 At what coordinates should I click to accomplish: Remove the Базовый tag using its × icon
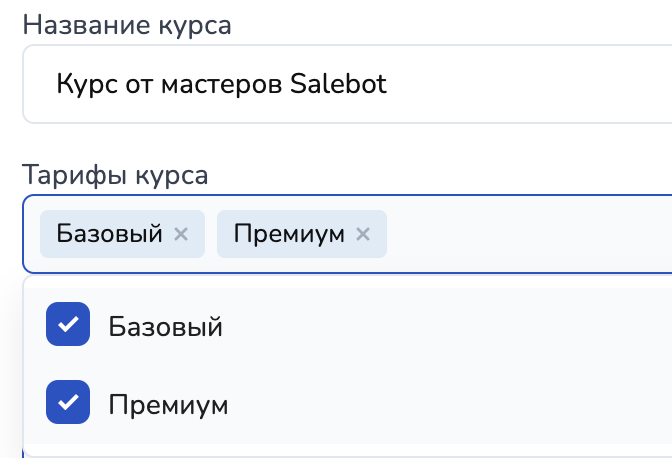(x=181, y=234)
